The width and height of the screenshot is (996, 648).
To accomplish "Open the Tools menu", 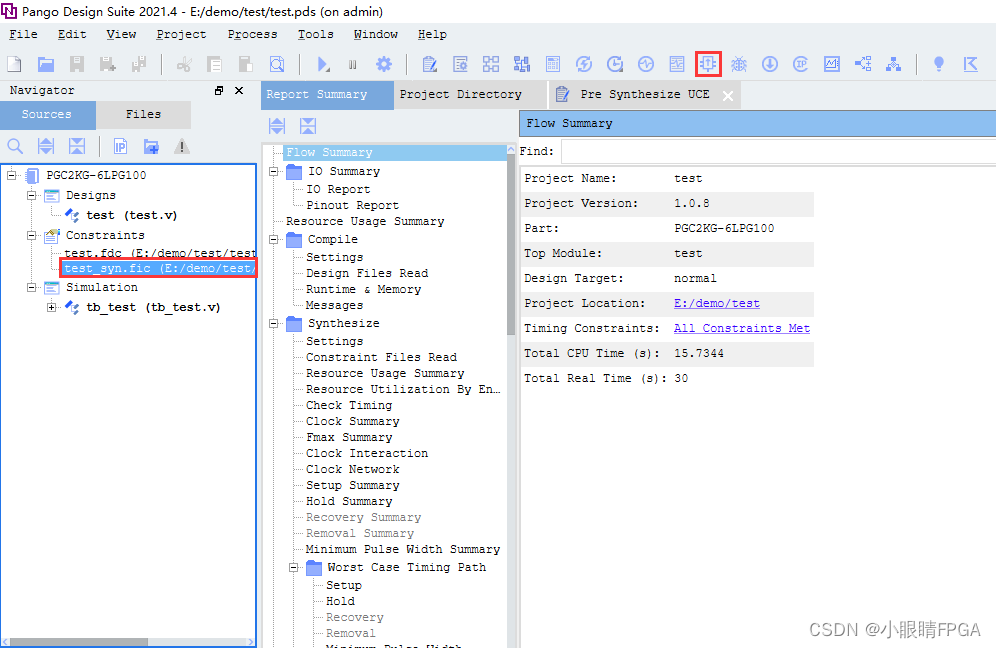I will (x=316, y=34).
